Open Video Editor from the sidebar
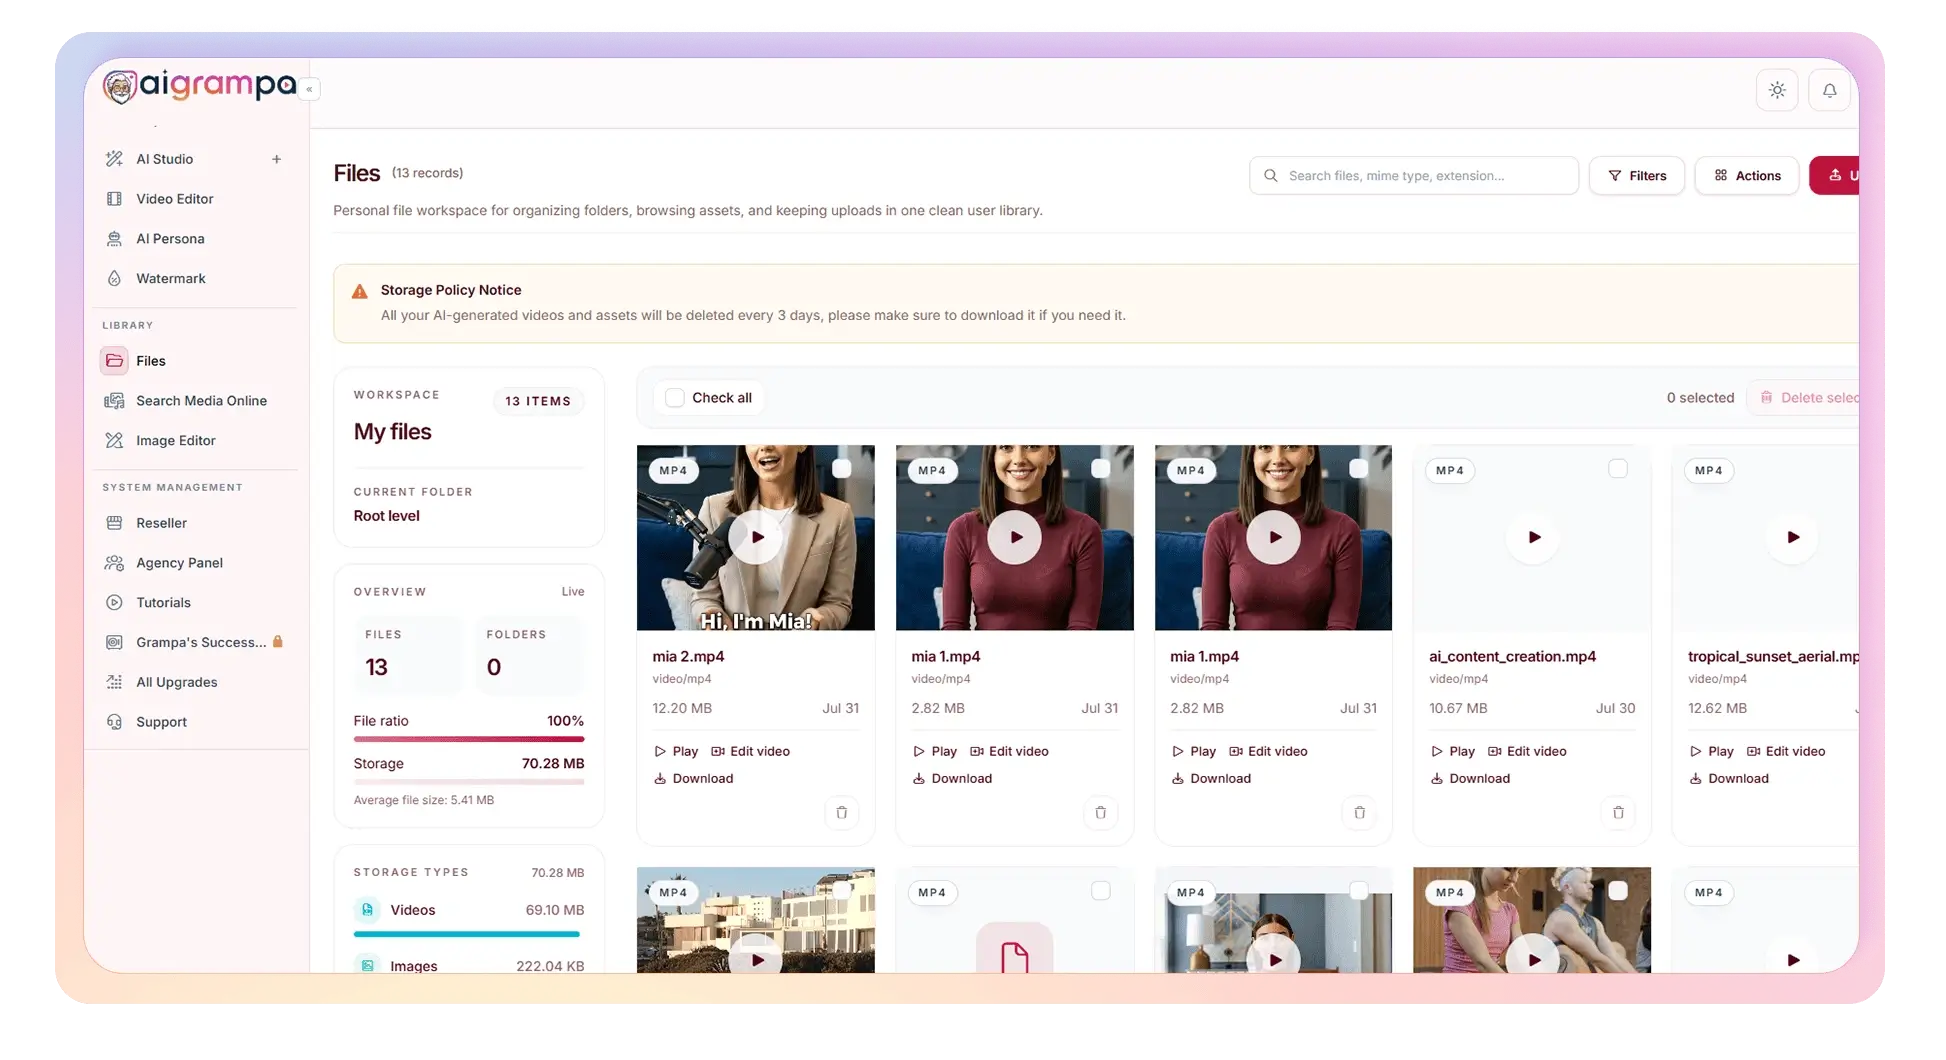The image size is (1946, 1060). click(175, 199)
